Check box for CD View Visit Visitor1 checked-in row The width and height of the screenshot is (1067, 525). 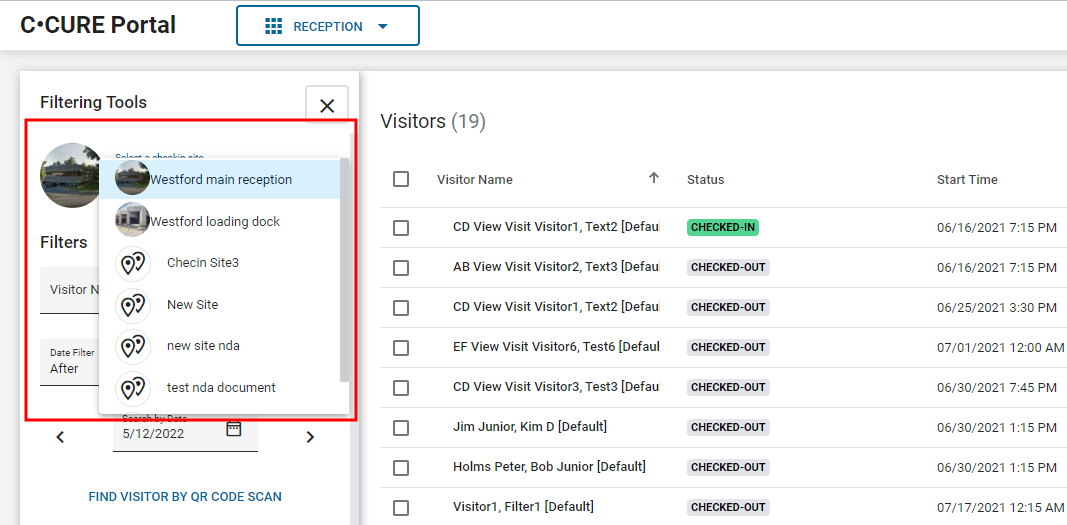click(401, 228)
